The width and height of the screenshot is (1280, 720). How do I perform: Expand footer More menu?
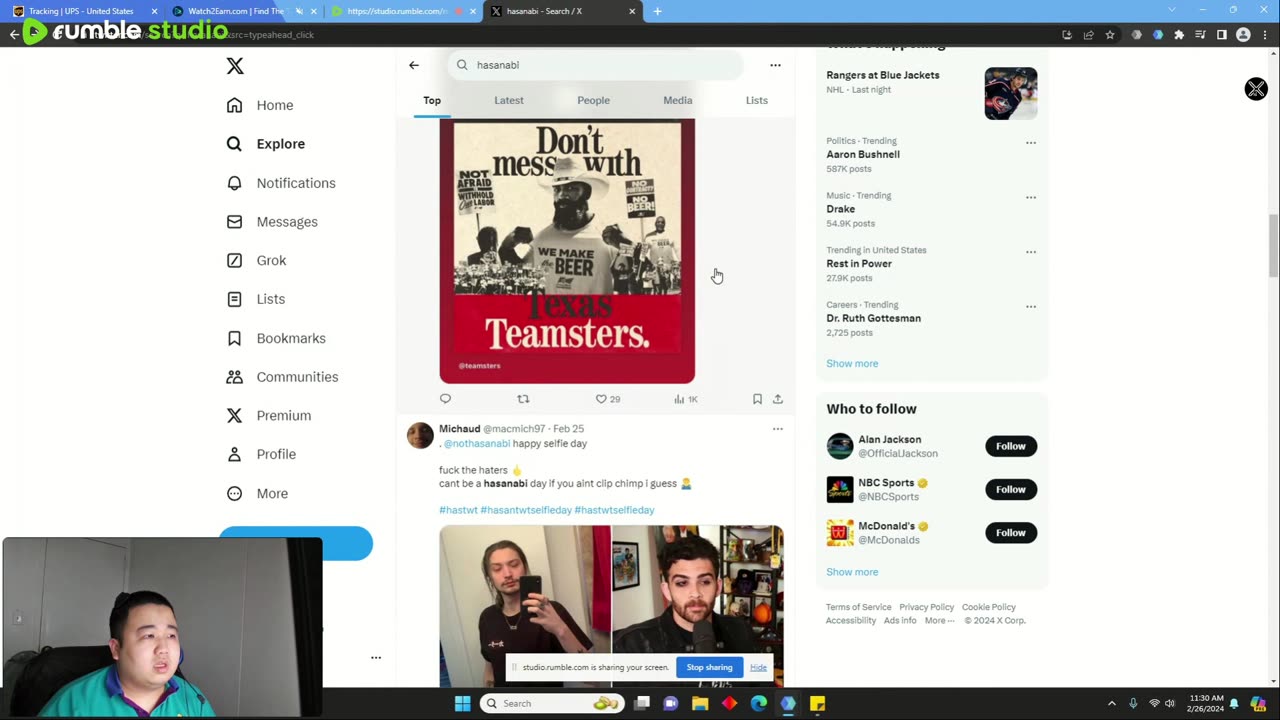pos(939,621)
